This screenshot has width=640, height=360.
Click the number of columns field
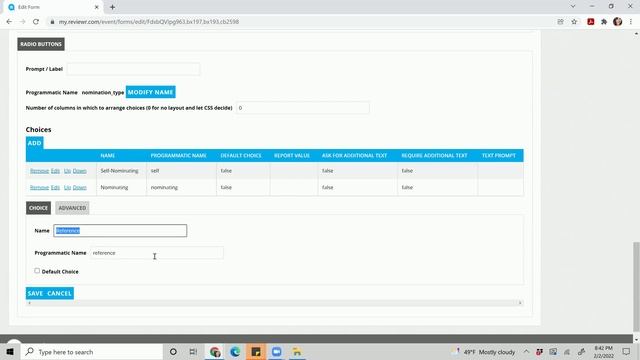tap(302, 108)
